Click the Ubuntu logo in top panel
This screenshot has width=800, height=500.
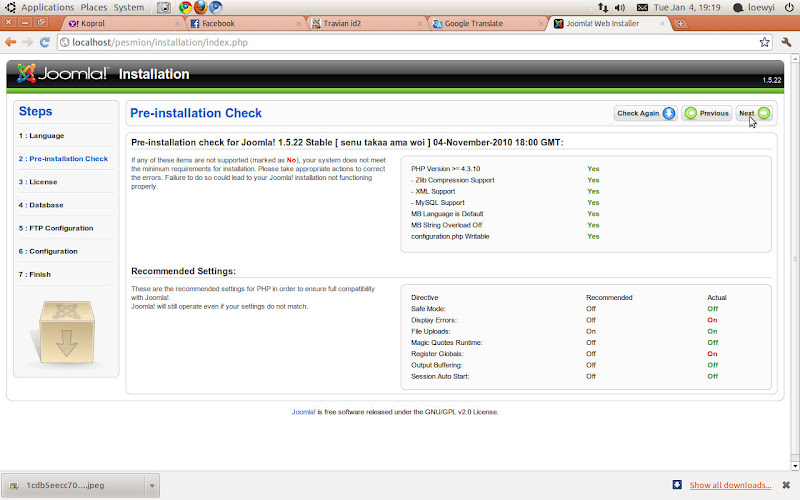[x=10, y=7]
